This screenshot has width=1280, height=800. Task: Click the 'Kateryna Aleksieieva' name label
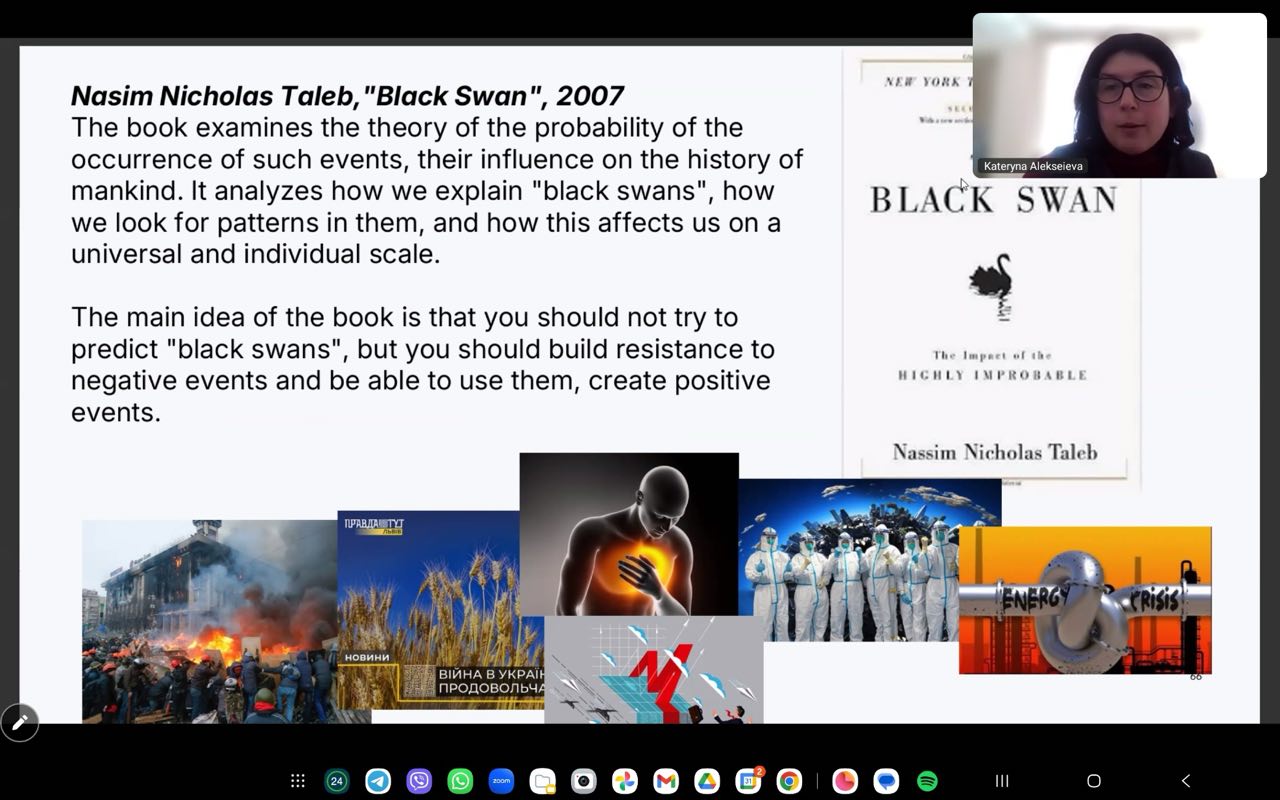(x=1033, y=167)
